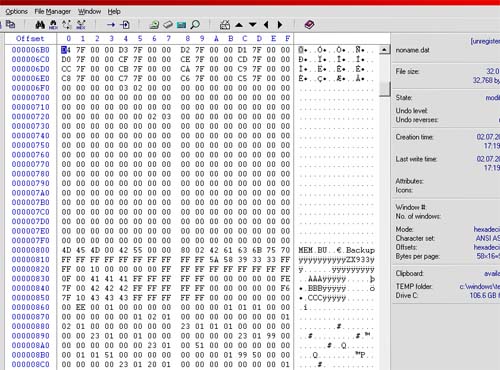Click the Go To Offset arrow icon
This screenshot has width=500, height=370.
(x=111, y=25)
